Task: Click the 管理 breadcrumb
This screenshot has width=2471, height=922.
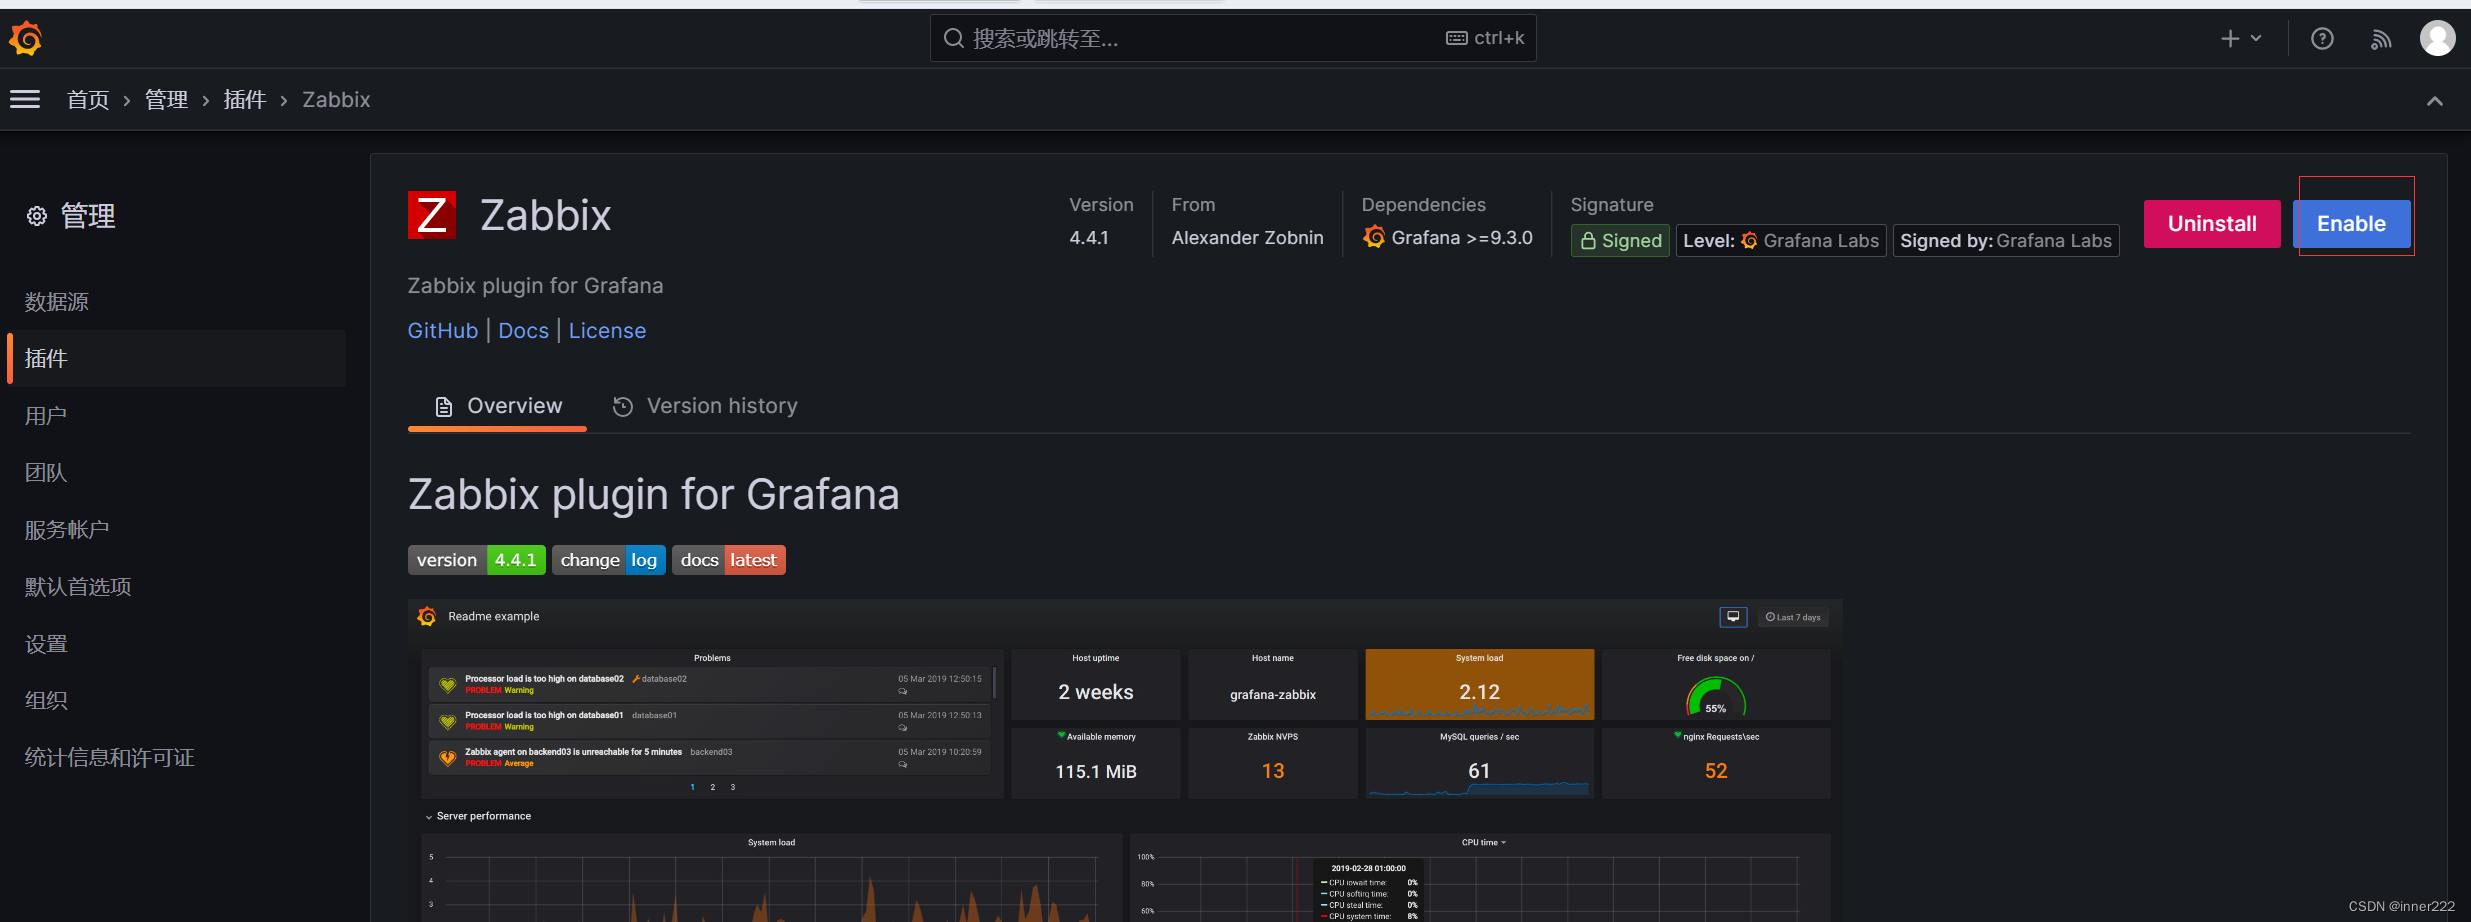Action: pyautogui.click(x=166, y=100)
